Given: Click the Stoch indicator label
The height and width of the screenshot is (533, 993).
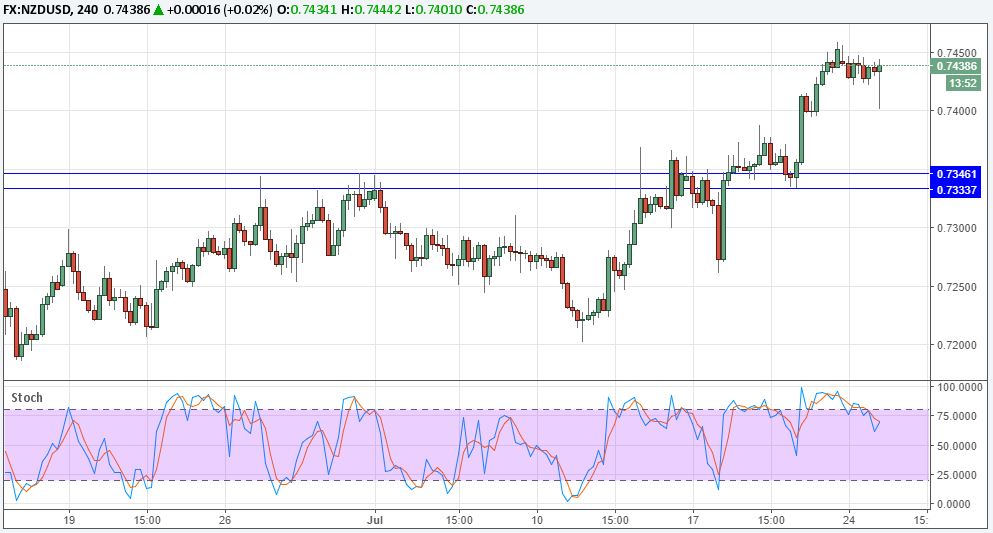Looking at the screenshot, I should [x=27, y=398].
